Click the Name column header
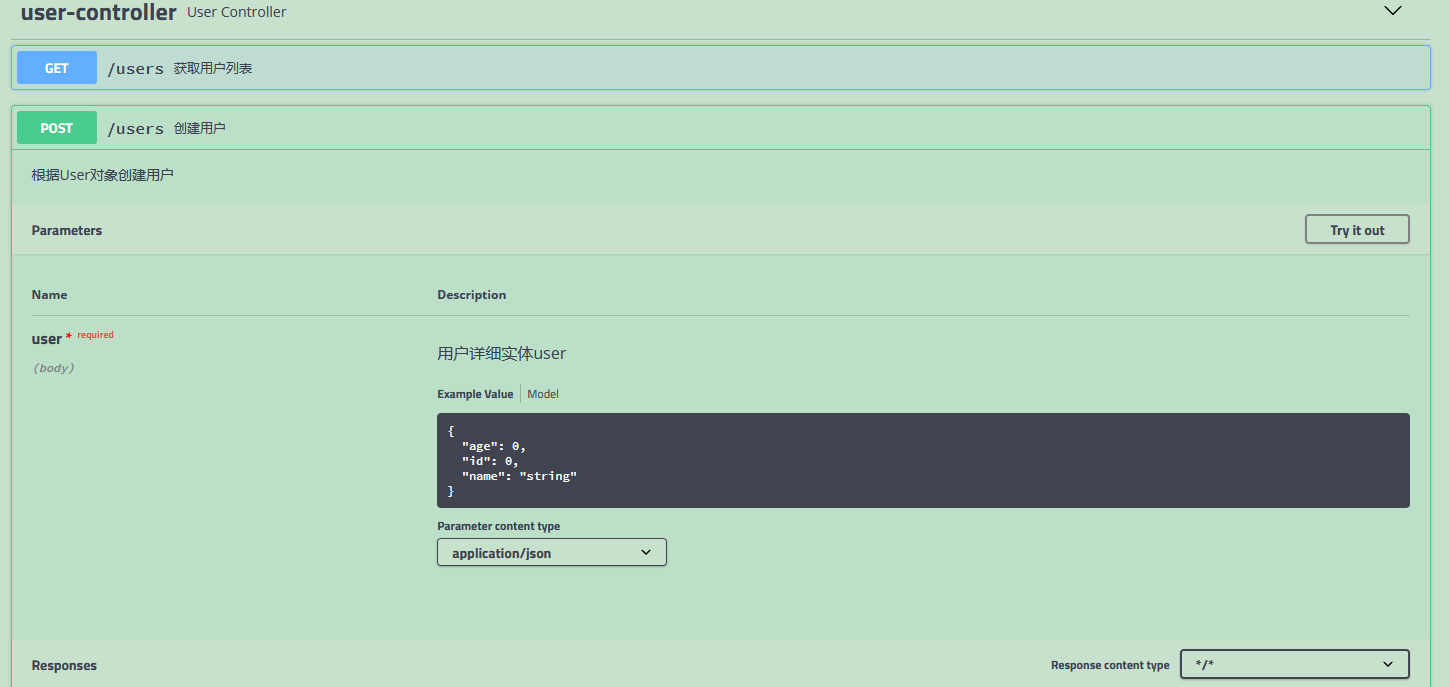The image size is (1449, 687). [50, 295]
